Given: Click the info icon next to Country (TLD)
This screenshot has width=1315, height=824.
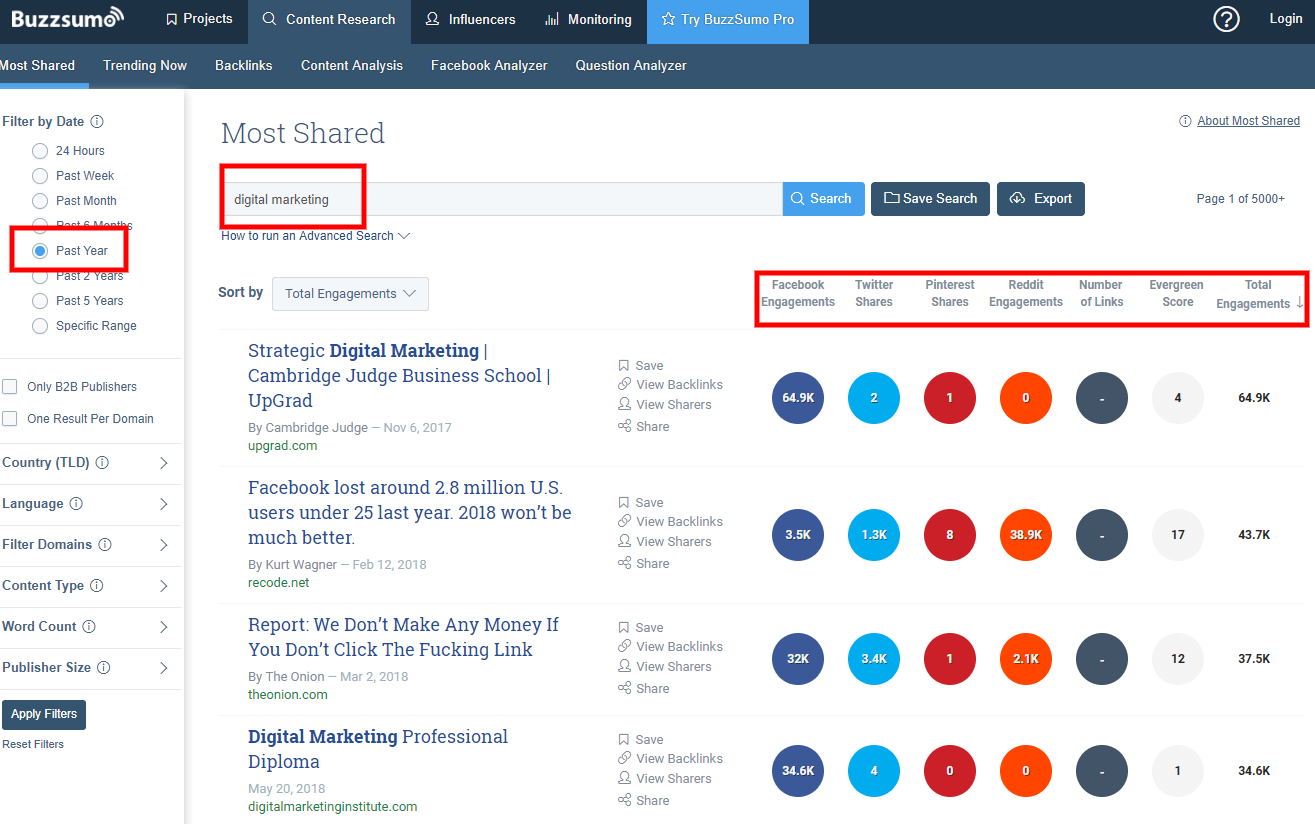Looking at the screenshot, I should (102, 463).
